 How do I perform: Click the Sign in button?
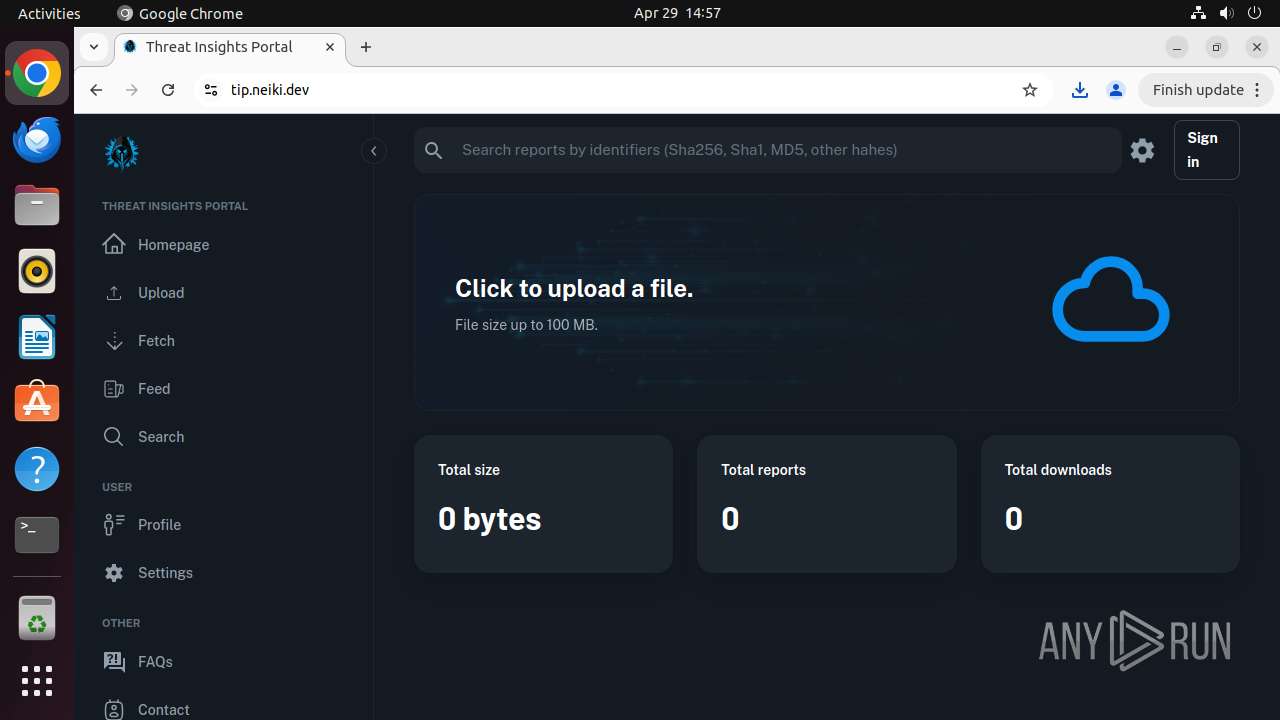(1206, 150)
